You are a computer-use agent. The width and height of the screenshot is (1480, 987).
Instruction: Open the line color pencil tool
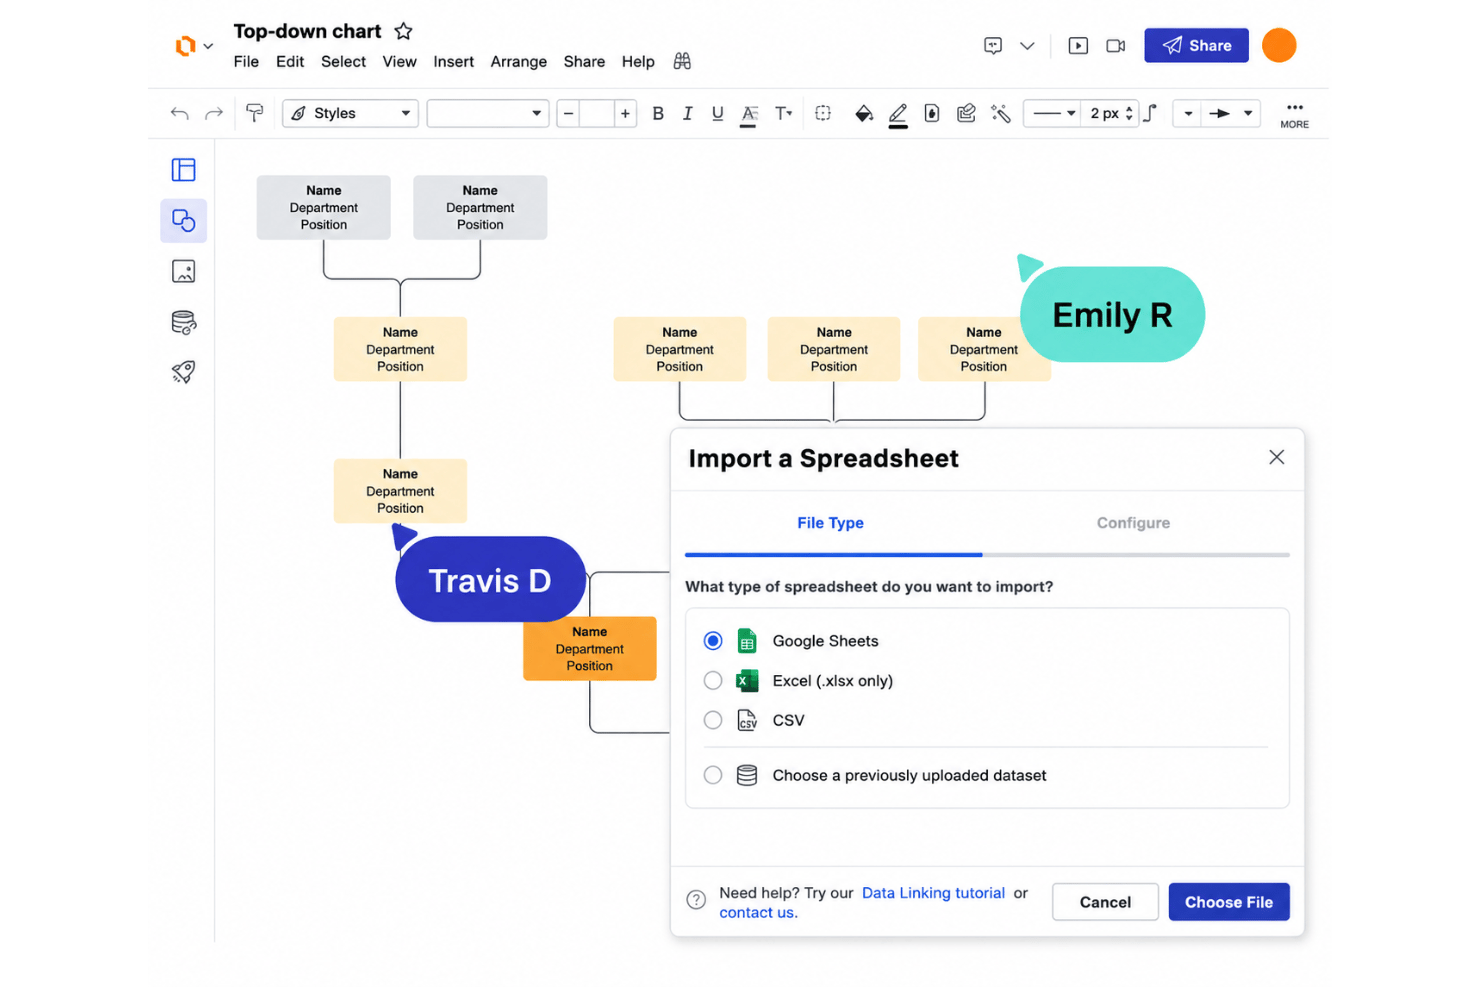point(898,115)
